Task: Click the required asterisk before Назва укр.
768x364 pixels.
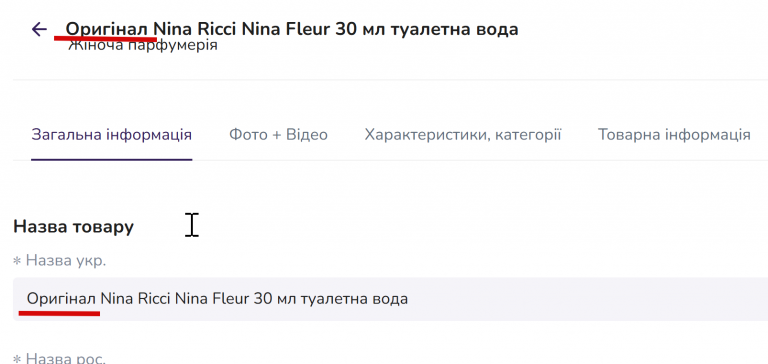Action: point(17,262)
